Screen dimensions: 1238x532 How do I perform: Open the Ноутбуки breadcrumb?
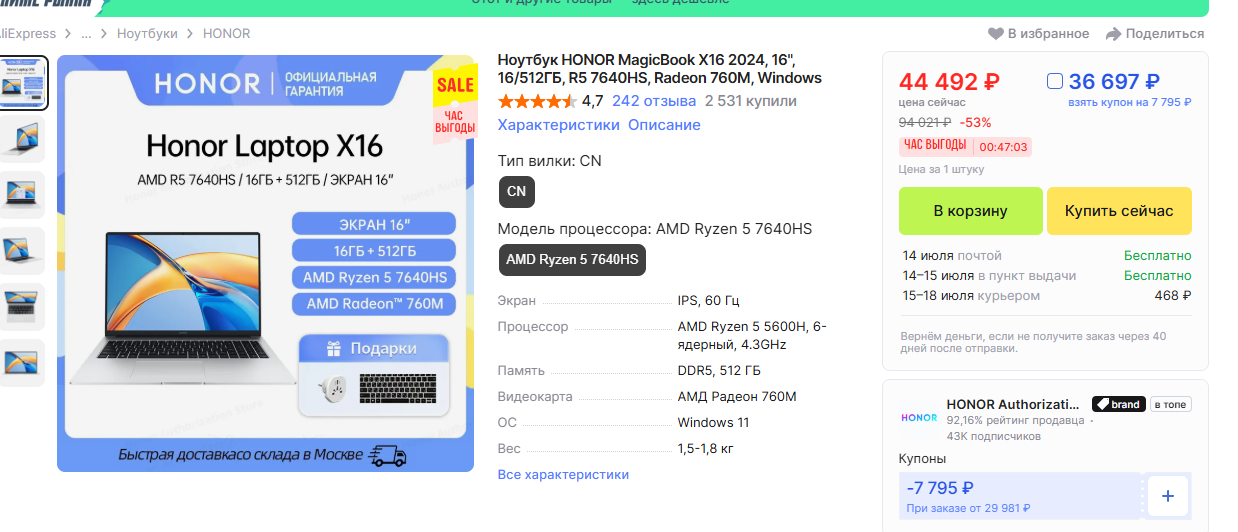click(x=147, y=34)
